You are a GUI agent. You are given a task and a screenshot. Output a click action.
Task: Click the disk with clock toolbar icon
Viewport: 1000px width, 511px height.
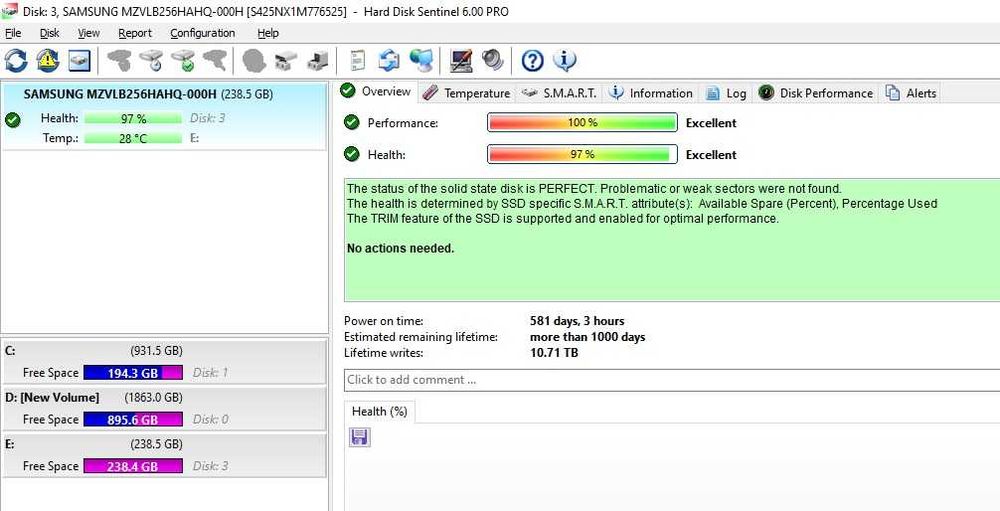pos(151,61)
